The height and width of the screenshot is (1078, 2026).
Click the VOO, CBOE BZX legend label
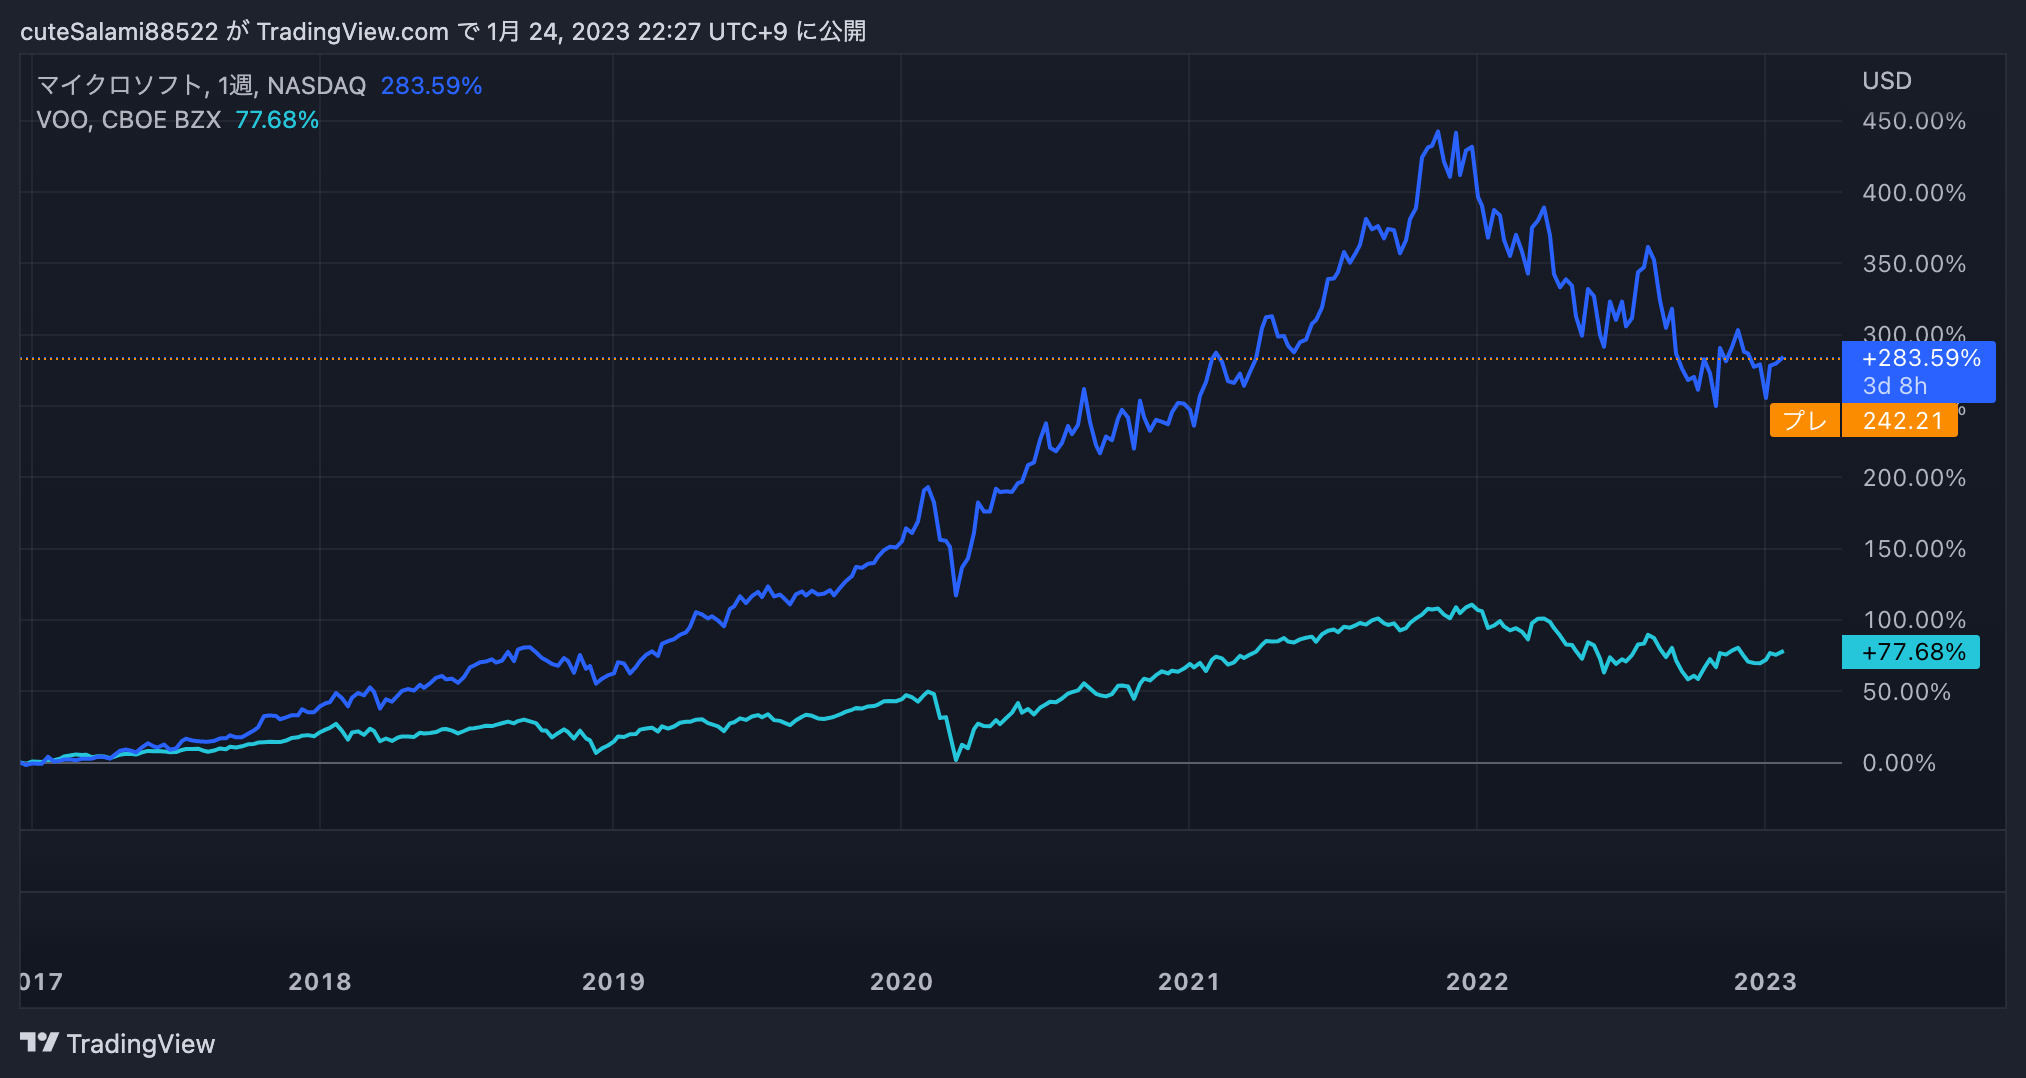tap(128, 120)
